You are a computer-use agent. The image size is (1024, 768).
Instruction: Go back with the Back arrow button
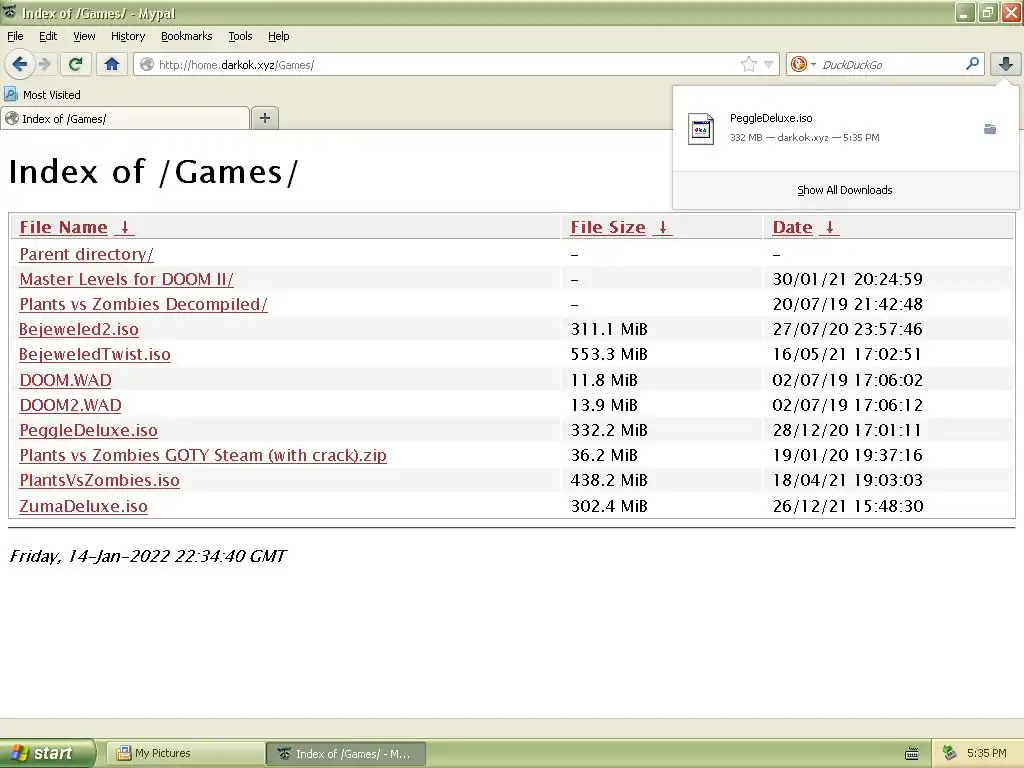[19, 64]
